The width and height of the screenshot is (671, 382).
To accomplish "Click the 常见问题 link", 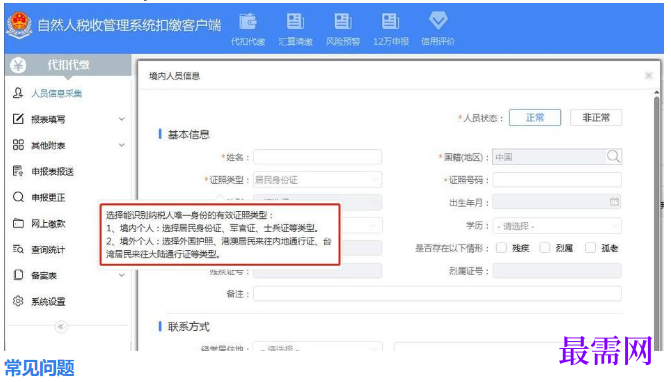I will pyautogui.click(x=39, y=368).
